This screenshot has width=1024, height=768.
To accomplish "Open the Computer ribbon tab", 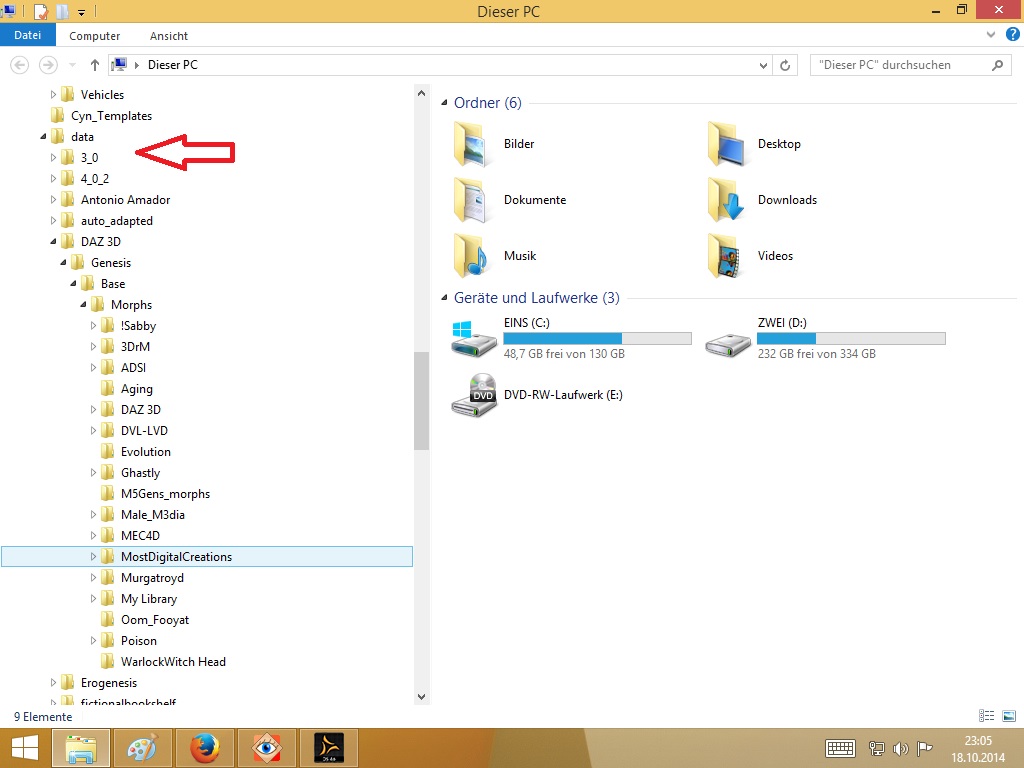I will coord(95,36).
